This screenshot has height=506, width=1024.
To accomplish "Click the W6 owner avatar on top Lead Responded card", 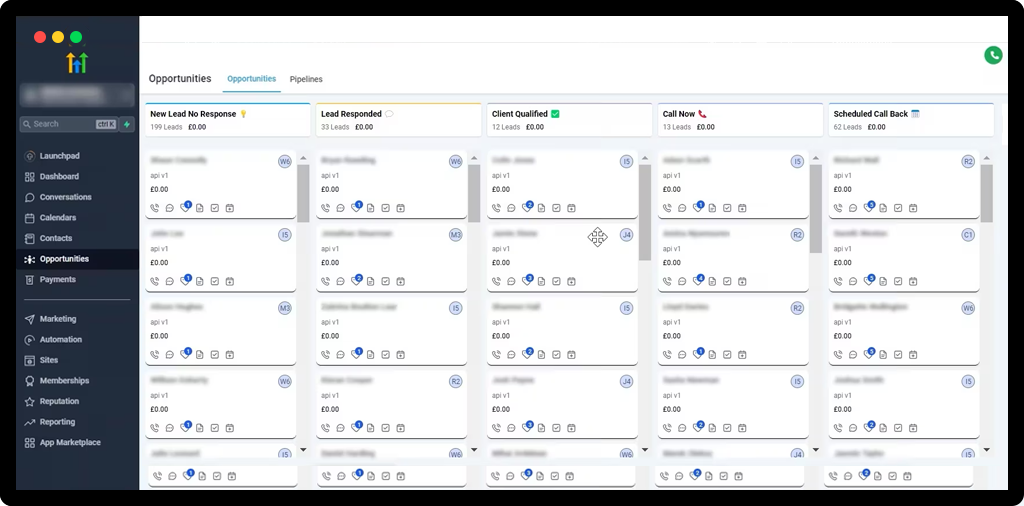I will [x=455, y=161].
